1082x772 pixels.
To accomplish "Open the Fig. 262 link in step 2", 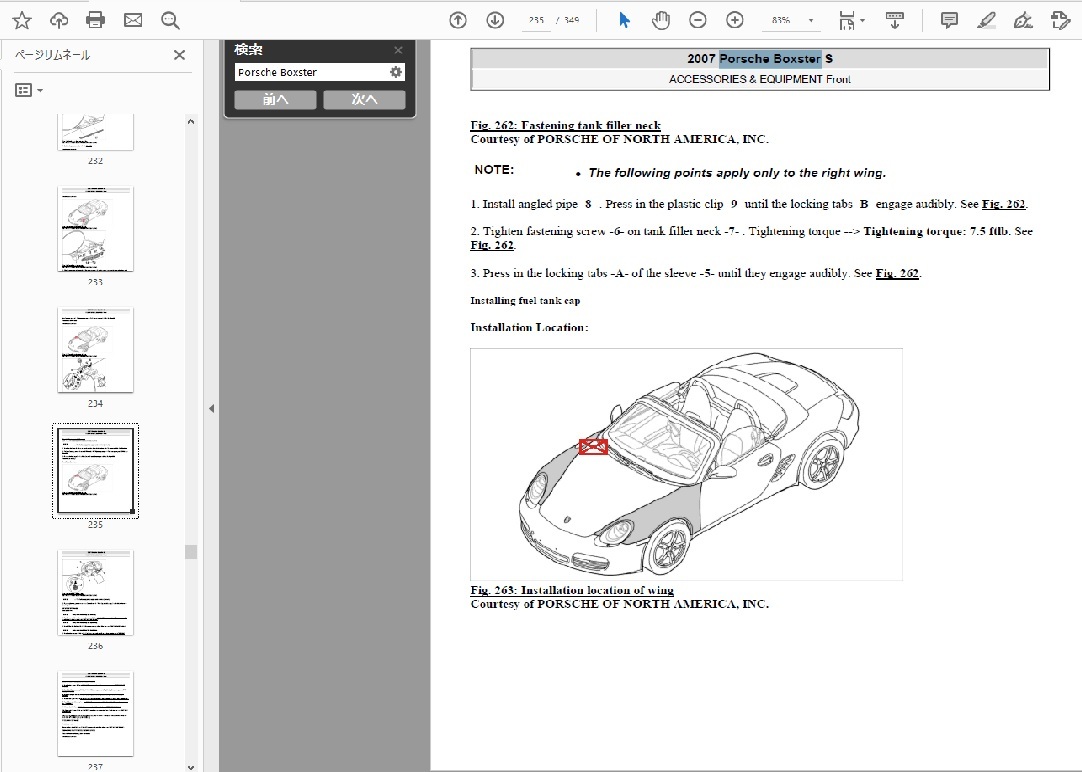I will [x=492, y=245].
